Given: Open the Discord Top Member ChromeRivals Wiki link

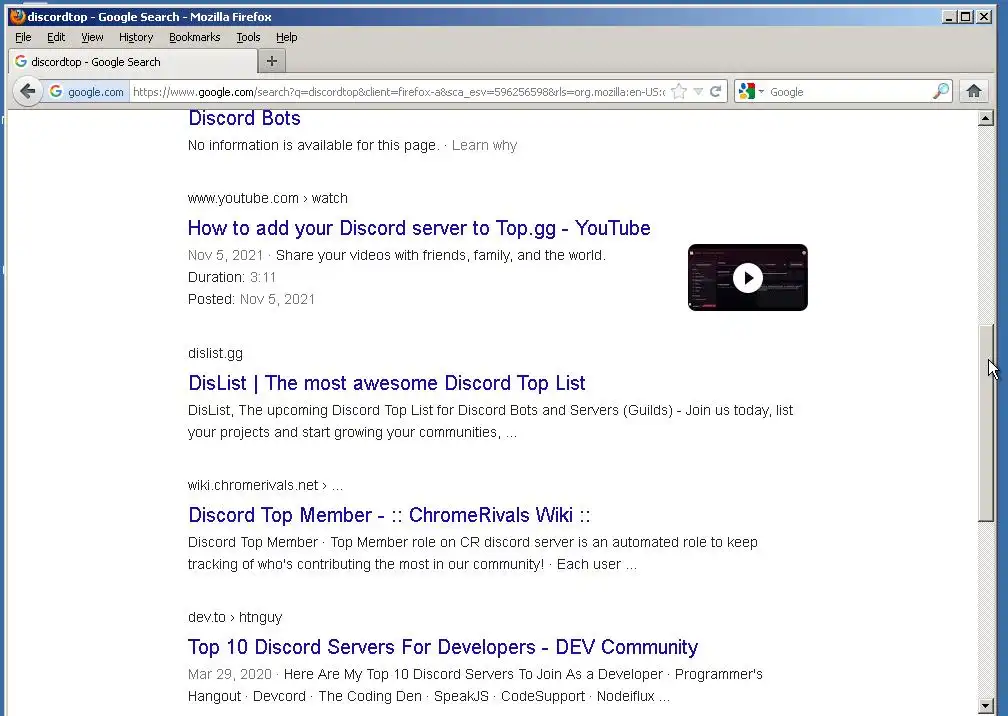Looking at the screenshot, I should 389,515.
